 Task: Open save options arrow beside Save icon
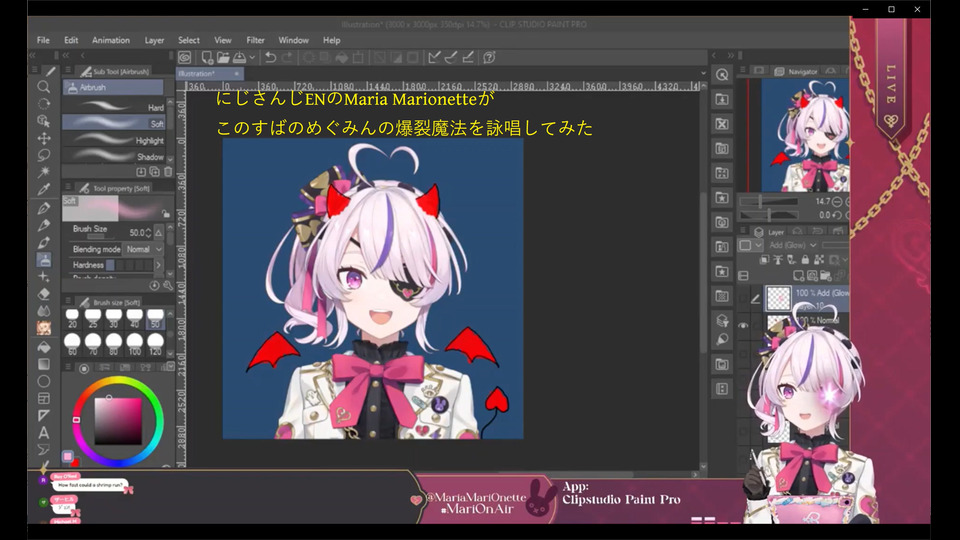point(252,58)
